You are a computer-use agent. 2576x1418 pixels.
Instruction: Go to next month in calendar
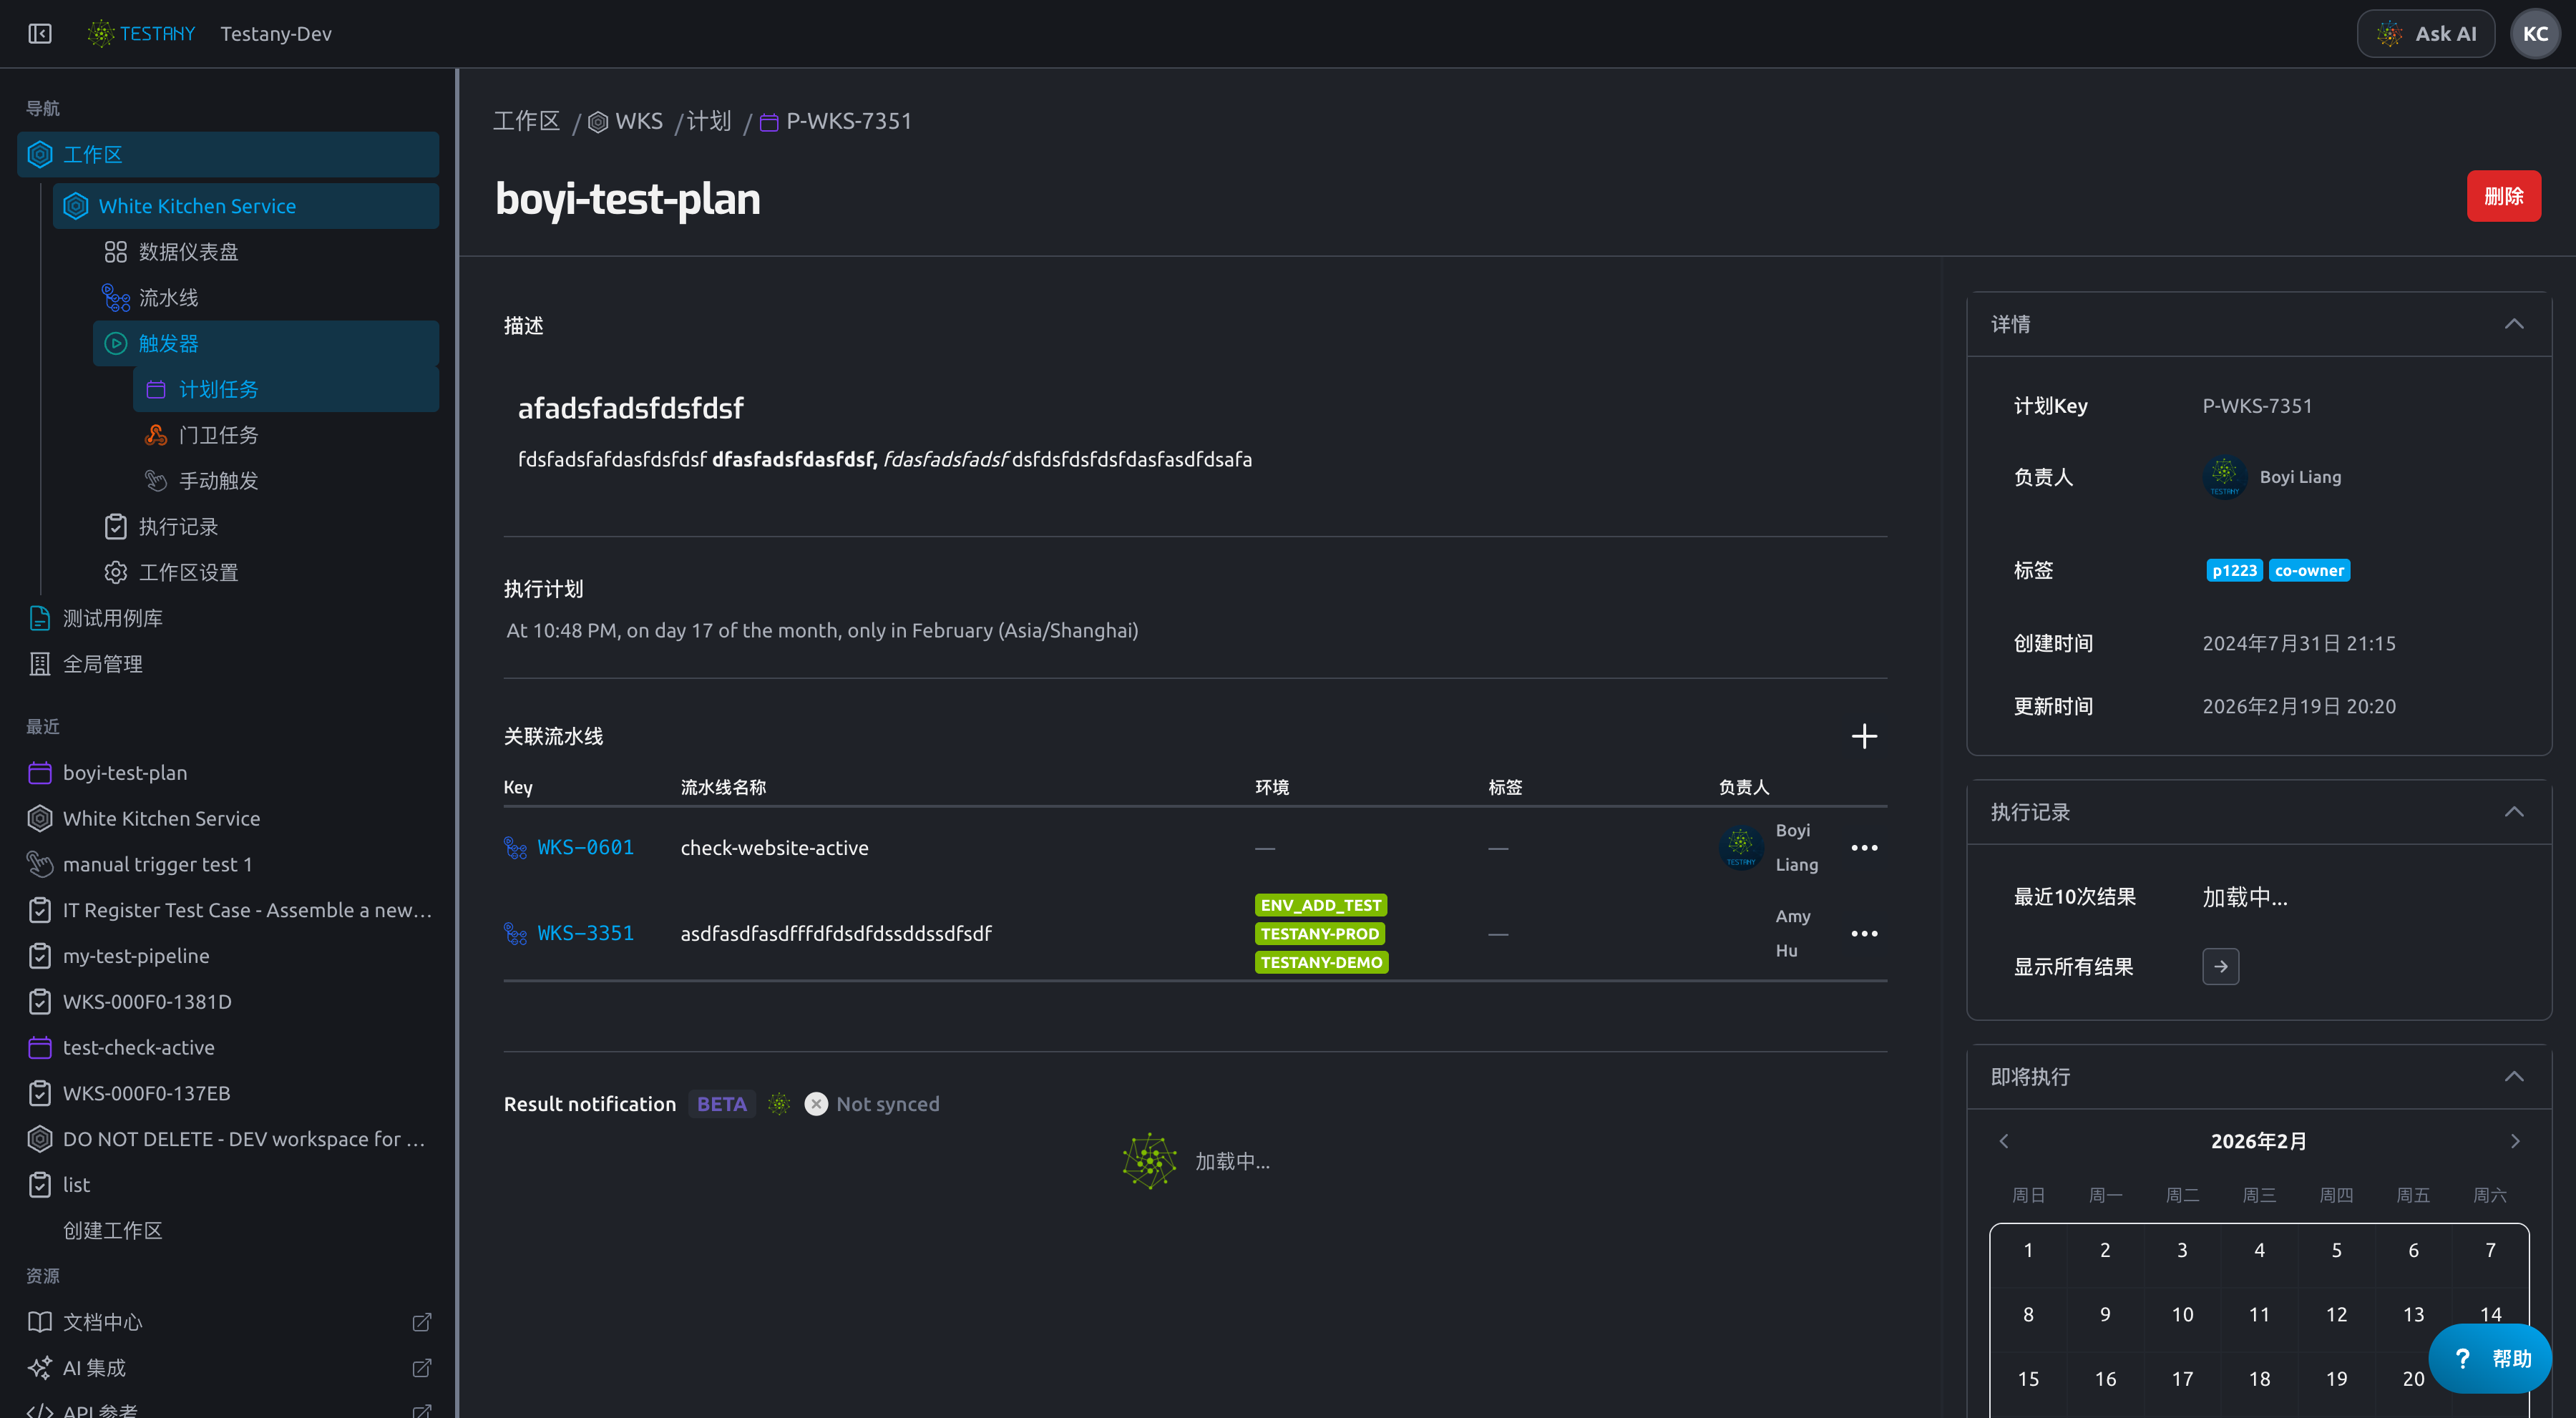point(2515,1142)
